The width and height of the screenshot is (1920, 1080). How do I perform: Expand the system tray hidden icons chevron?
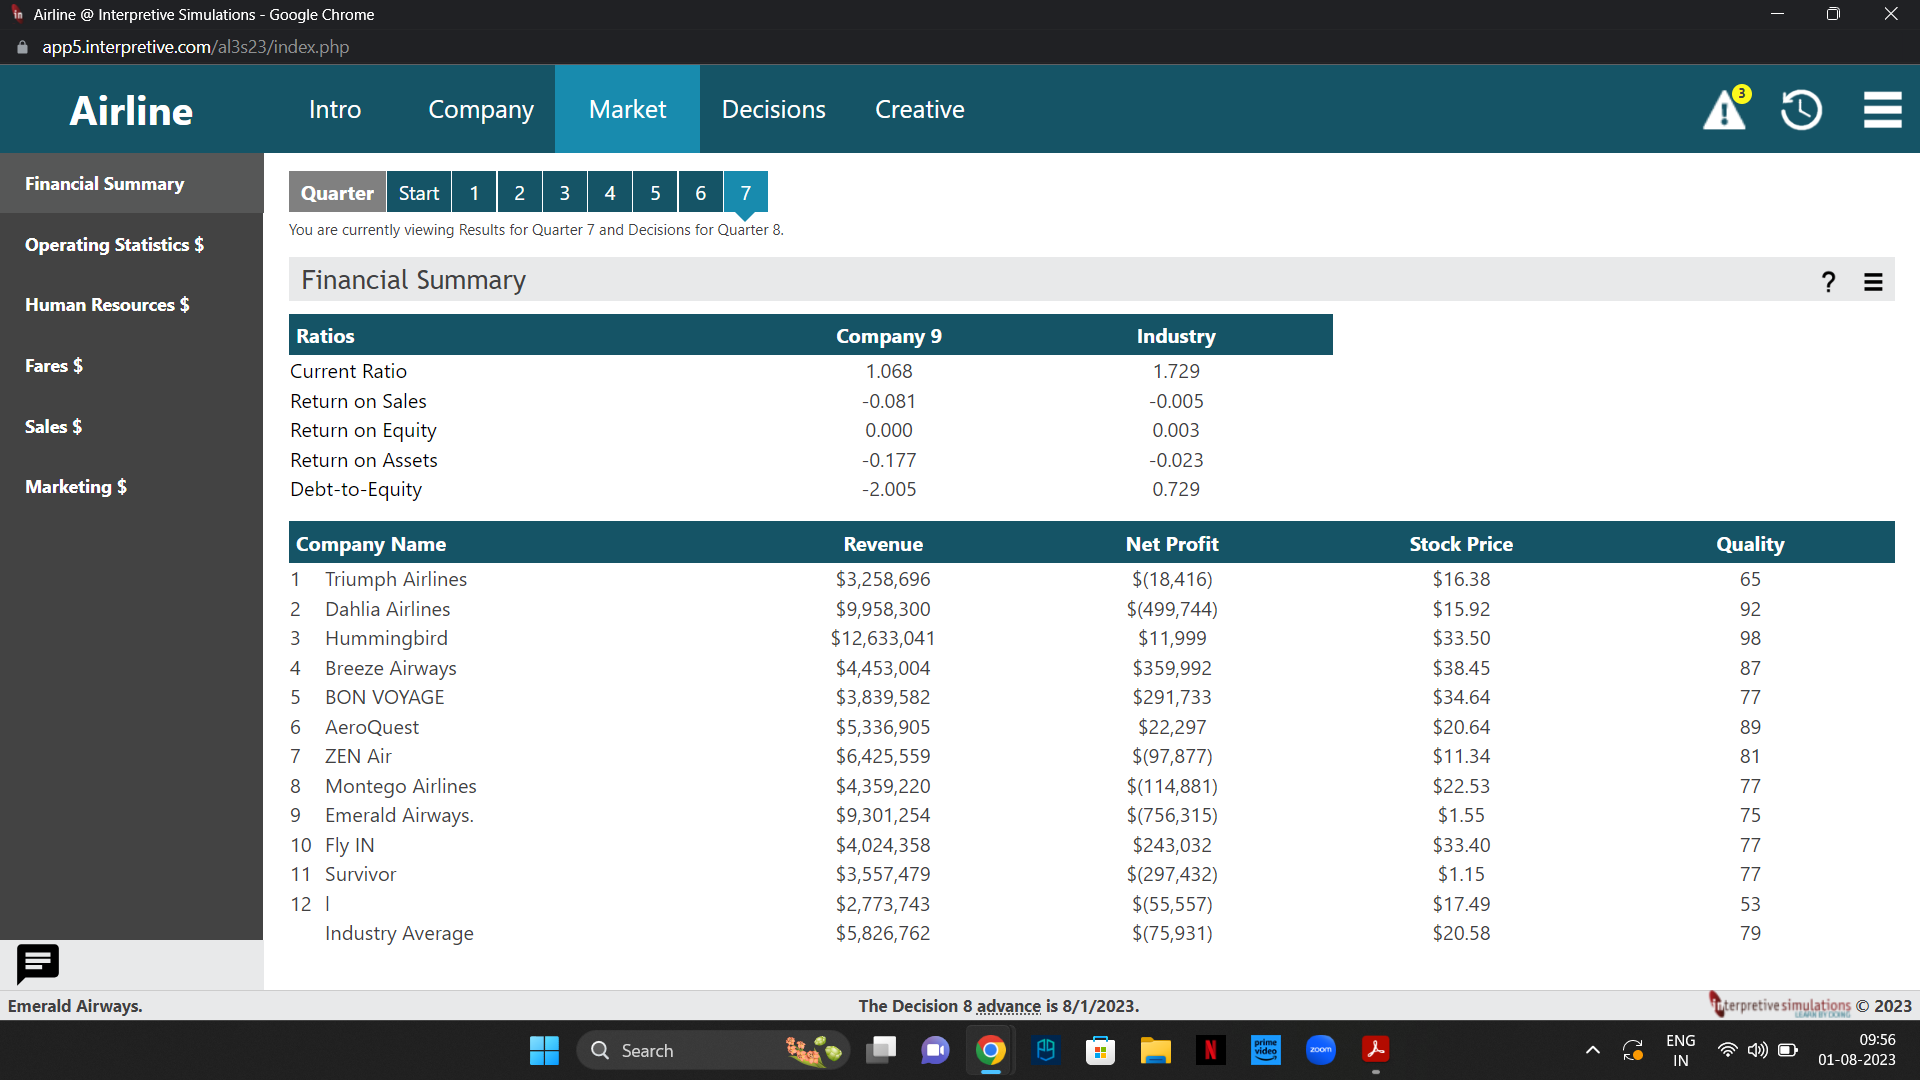tap(1592, 1050)
